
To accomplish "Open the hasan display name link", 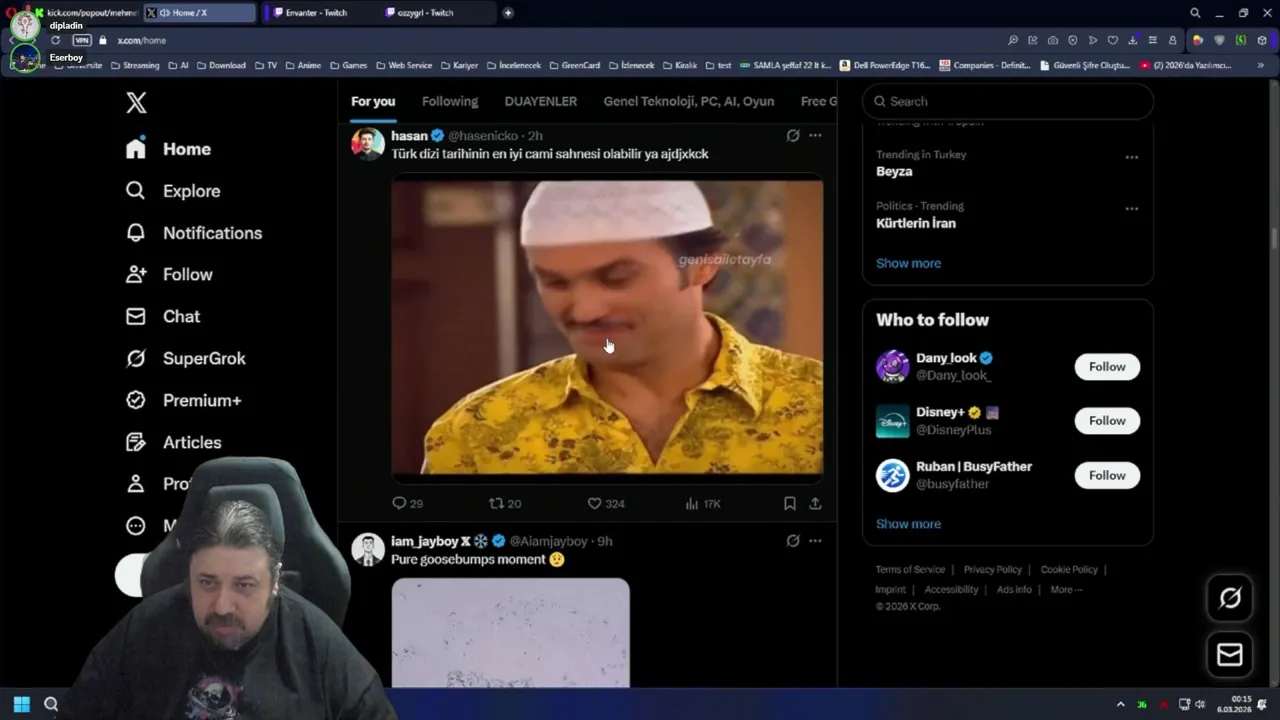I will click(x=409, y=136).
